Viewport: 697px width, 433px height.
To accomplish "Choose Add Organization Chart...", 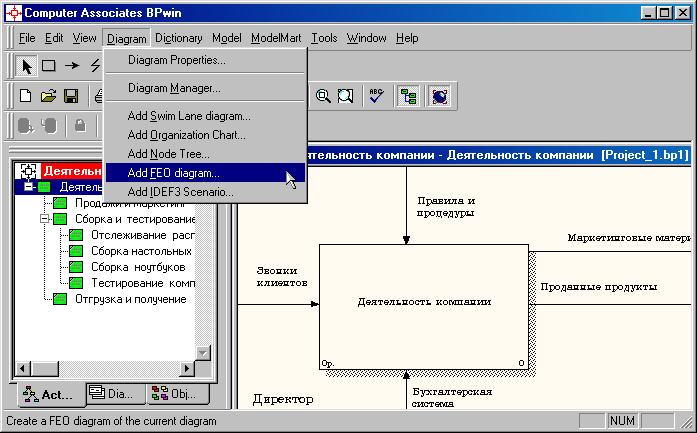I will [x=205, y=135].
